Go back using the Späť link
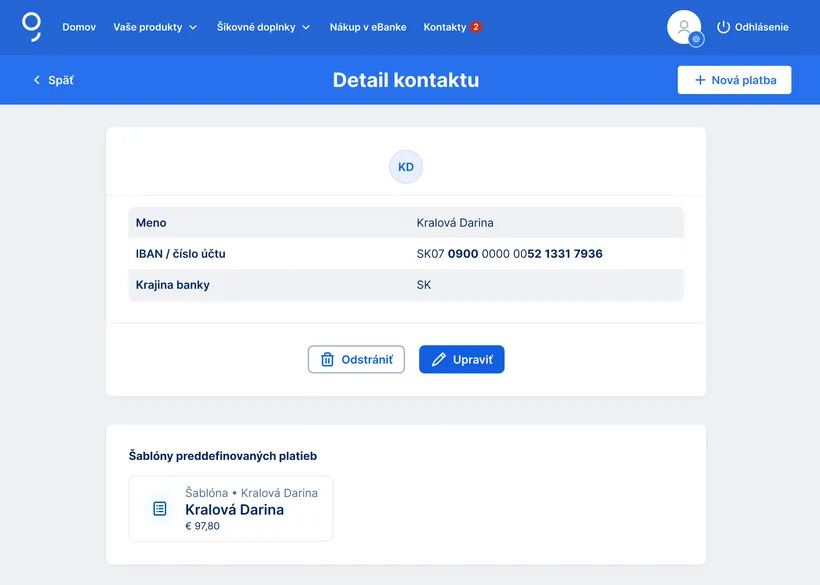 click(x=54, y=80)
